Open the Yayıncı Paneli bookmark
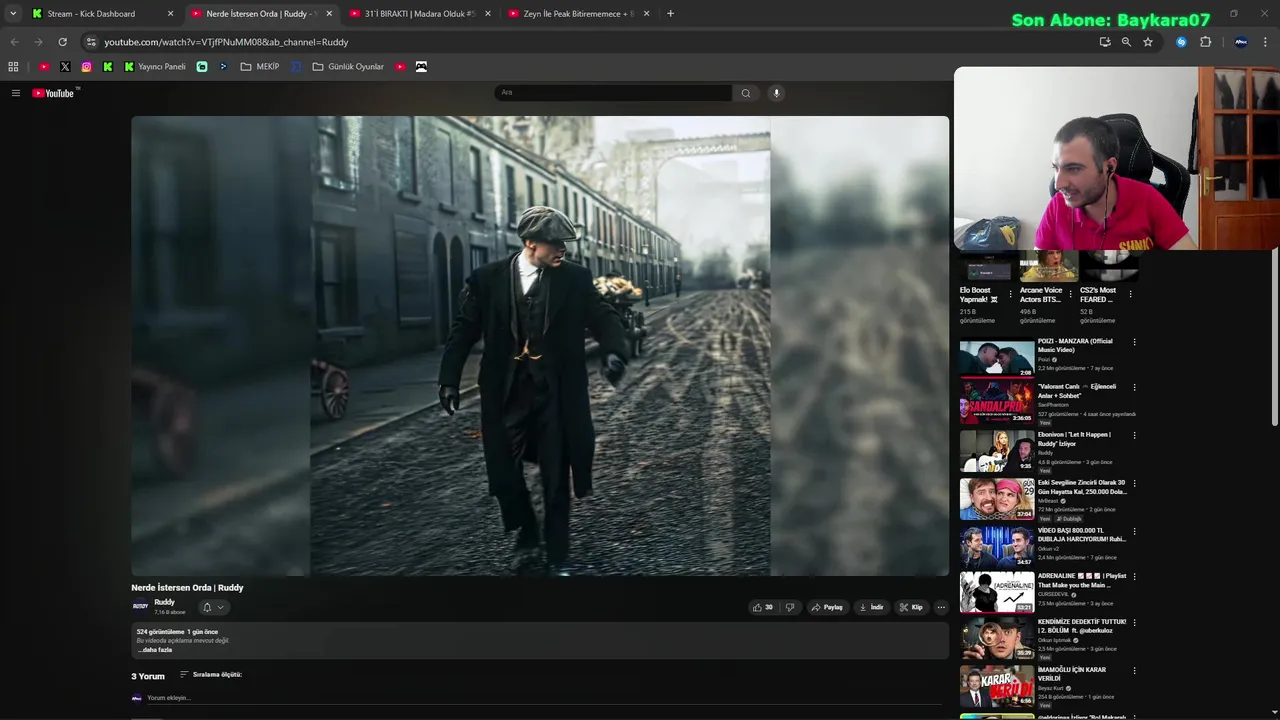Viewport: 1280px width, 720px height. click(155, 67)
